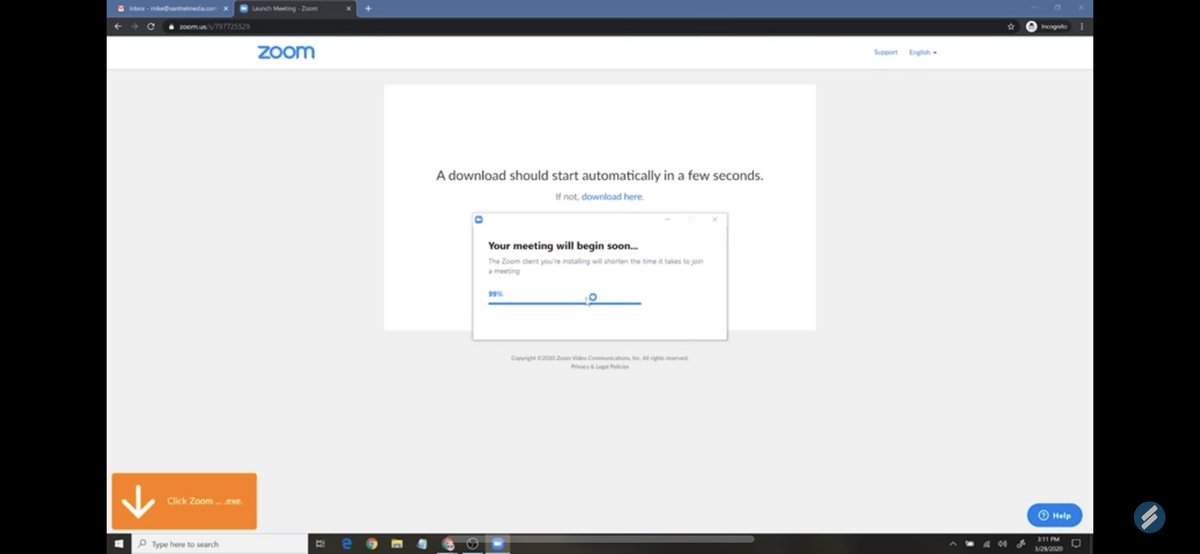Open File Explorer from the taskbar
Screen dimensions: 1200x554
(x=397, y=544)
